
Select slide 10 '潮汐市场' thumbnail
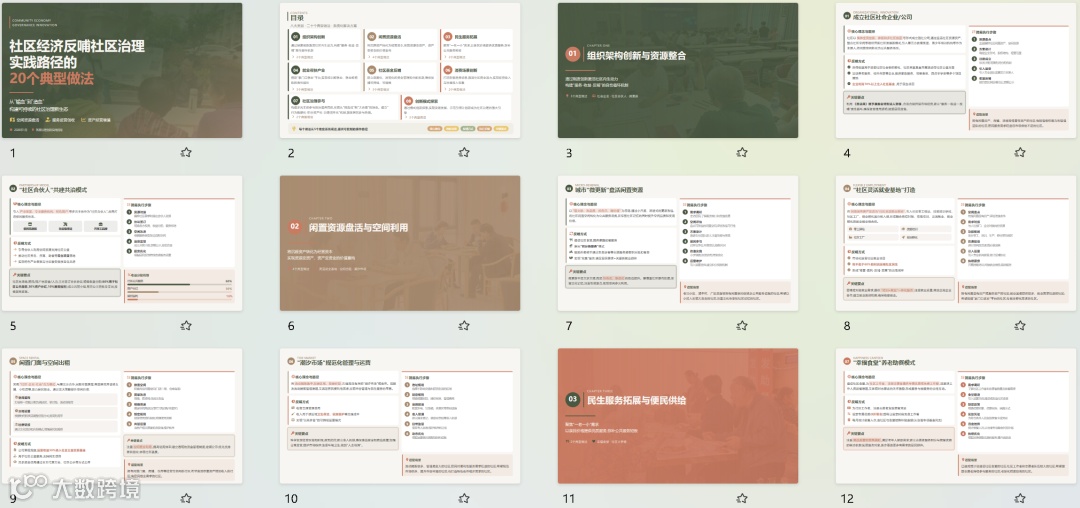(400, 416)
